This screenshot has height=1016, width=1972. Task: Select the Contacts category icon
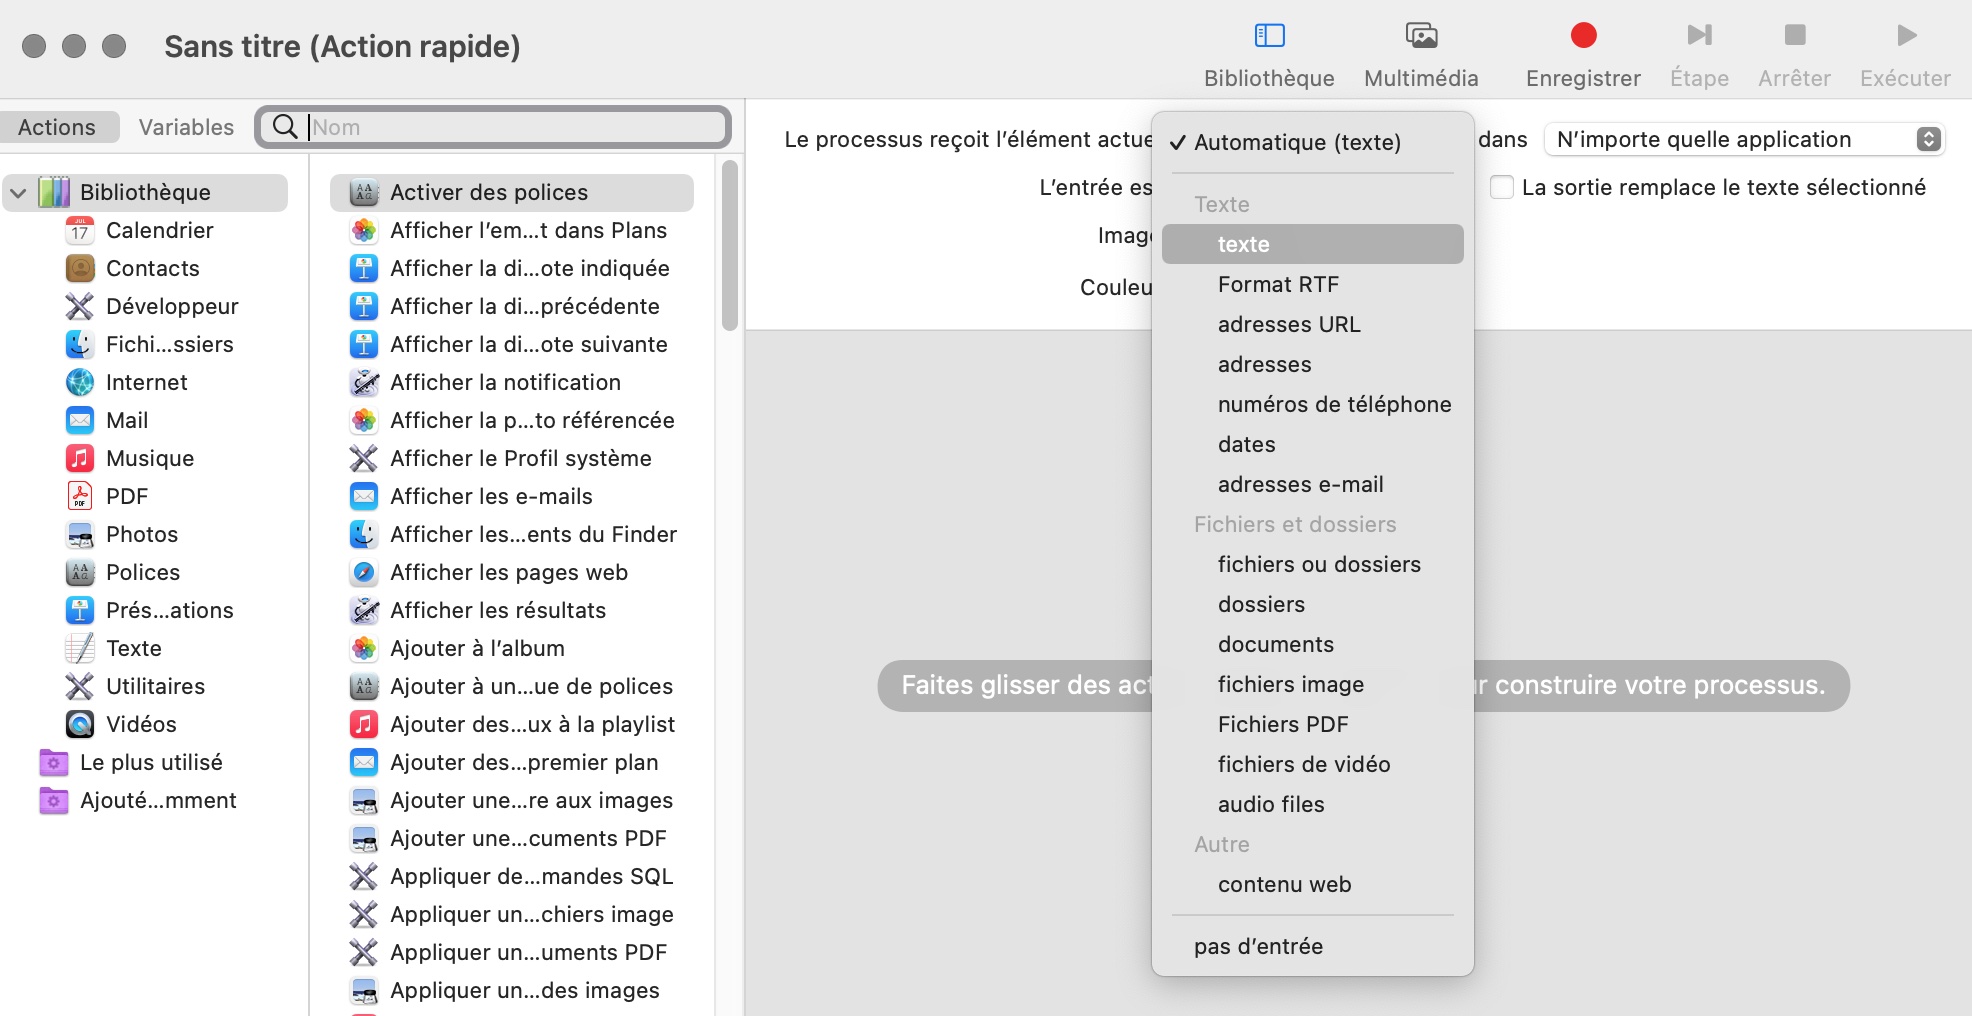tap(80, 269)
